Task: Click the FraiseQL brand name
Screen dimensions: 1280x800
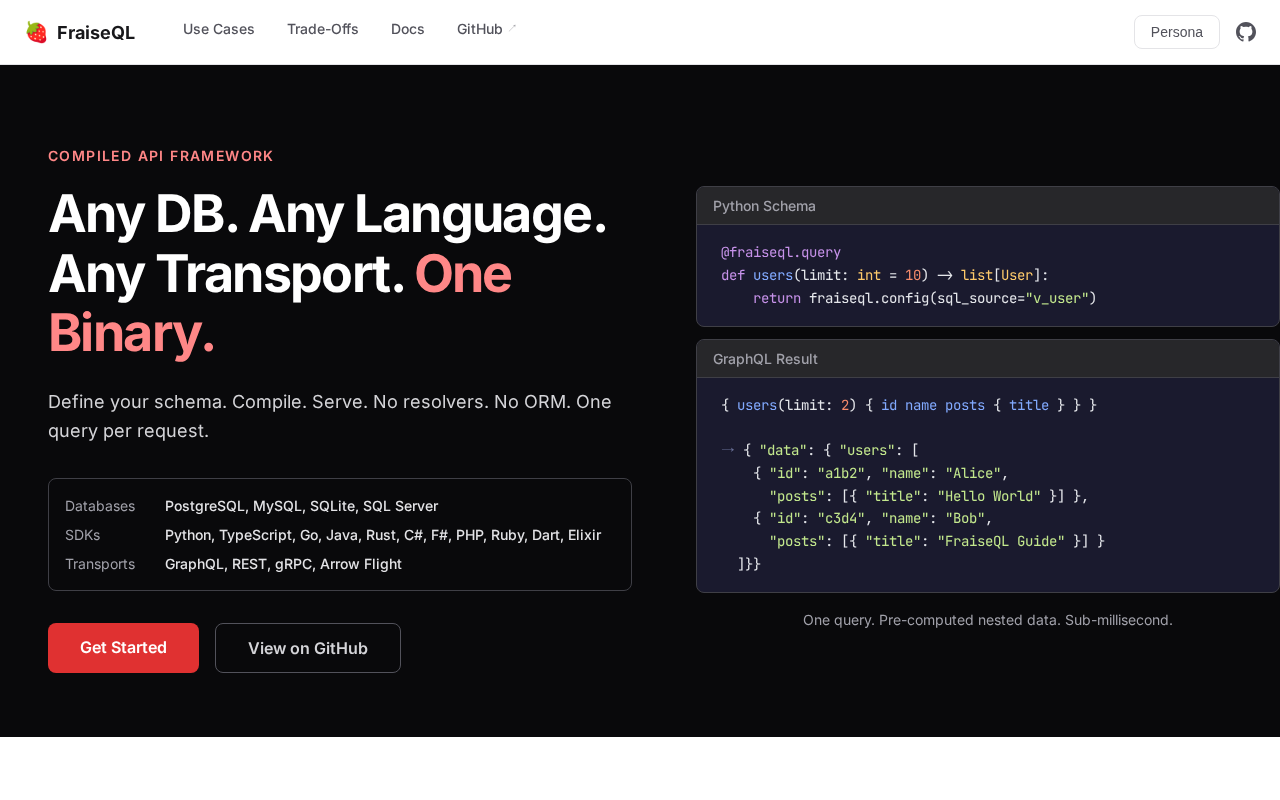Action: (x=96, y=33)
